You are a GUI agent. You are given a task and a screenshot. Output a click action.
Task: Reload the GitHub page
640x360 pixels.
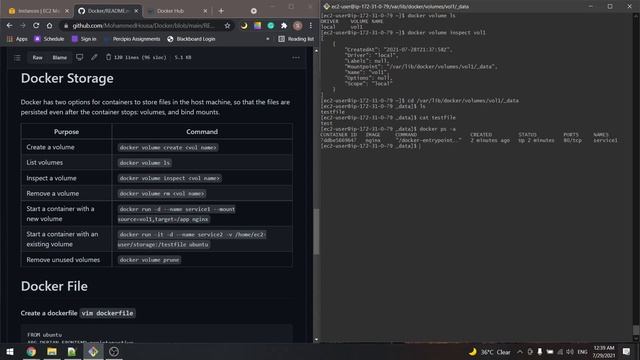36,25
